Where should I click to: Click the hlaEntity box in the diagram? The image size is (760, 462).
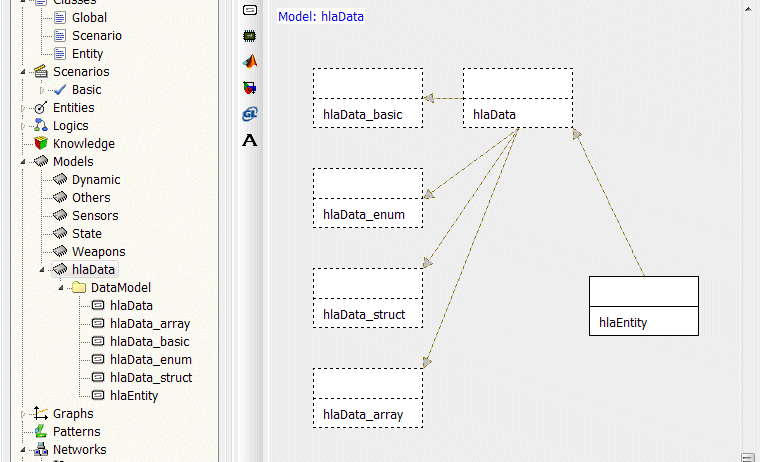(643, 305)
